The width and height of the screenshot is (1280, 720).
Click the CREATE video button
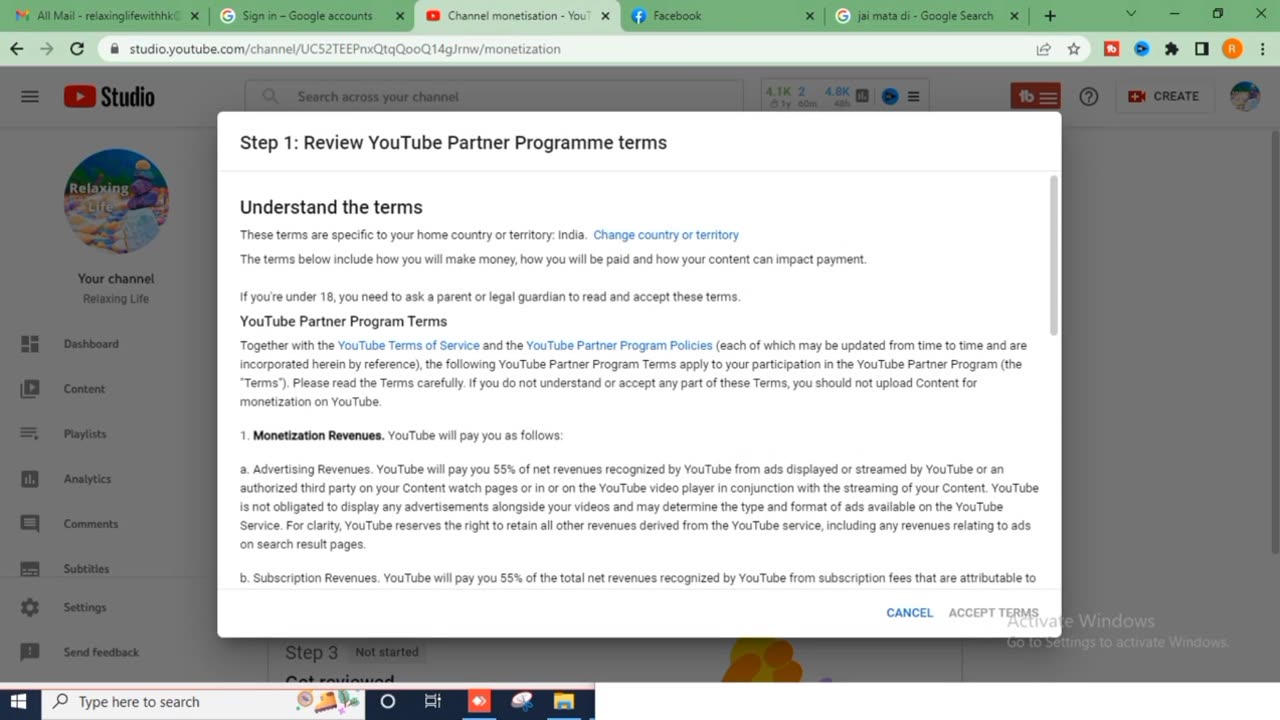(1163, 96)
